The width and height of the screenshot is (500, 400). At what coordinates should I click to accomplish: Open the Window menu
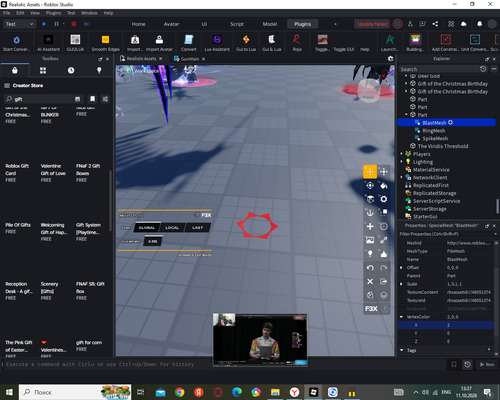click(x=89, y=13)
